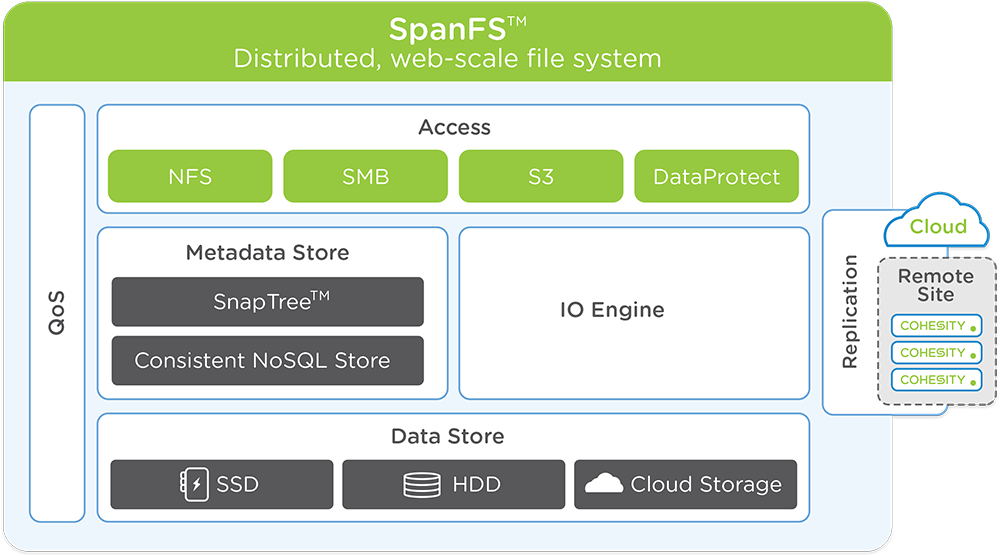
Task: Click the SnapTree metadata block
Action: point(267,302)
